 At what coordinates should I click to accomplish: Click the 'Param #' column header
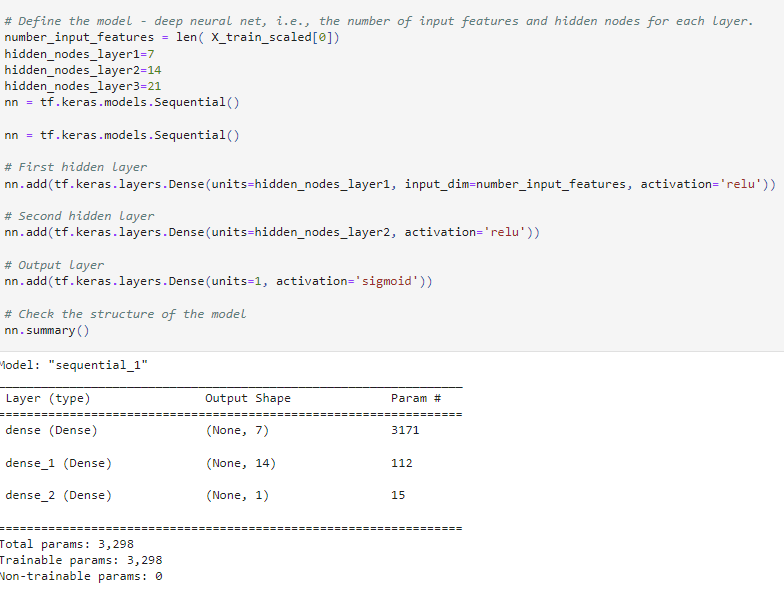tap(416, 398)
